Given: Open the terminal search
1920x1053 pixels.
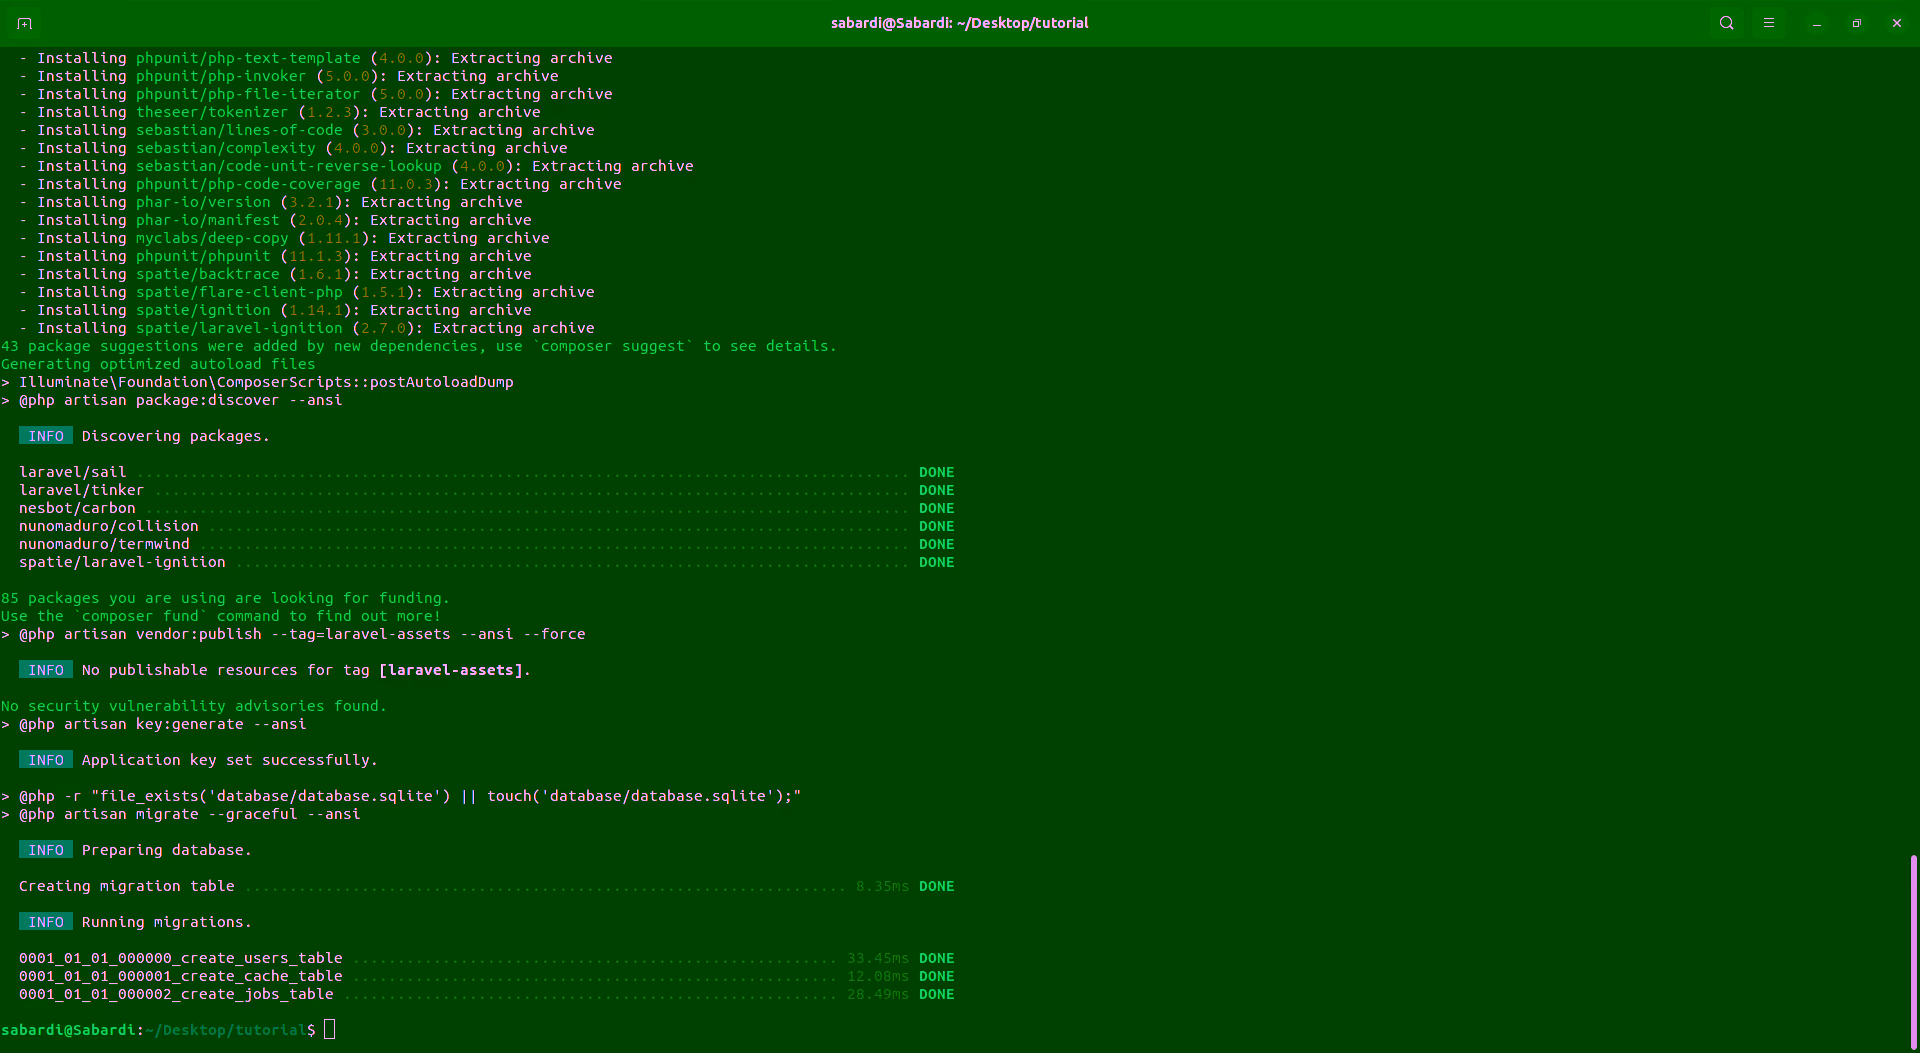Looking at the screenshot, I should (x=1726, y=22).
